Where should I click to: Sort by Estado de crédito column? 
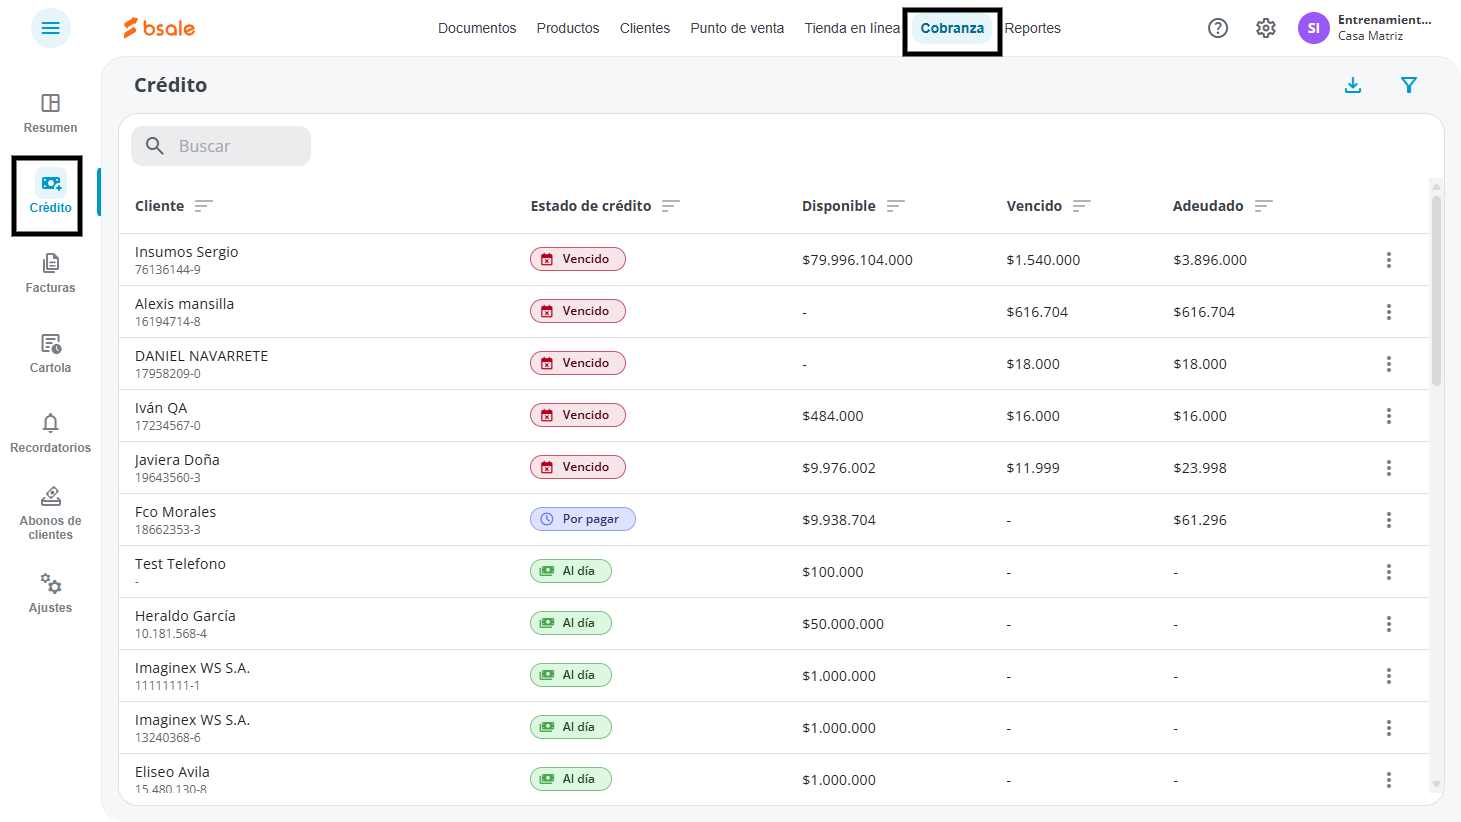click(671, 206)
